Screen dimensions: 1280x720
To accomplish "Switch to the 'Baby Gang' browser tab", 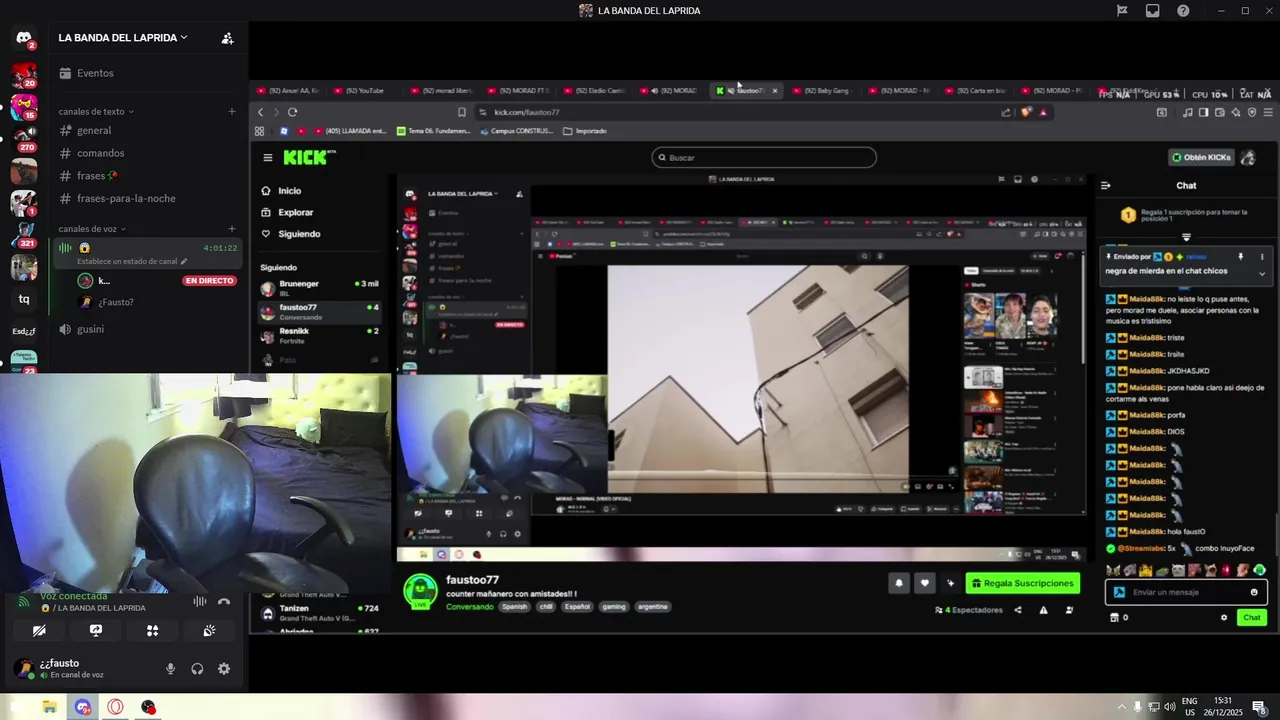I will coord(825,91).
